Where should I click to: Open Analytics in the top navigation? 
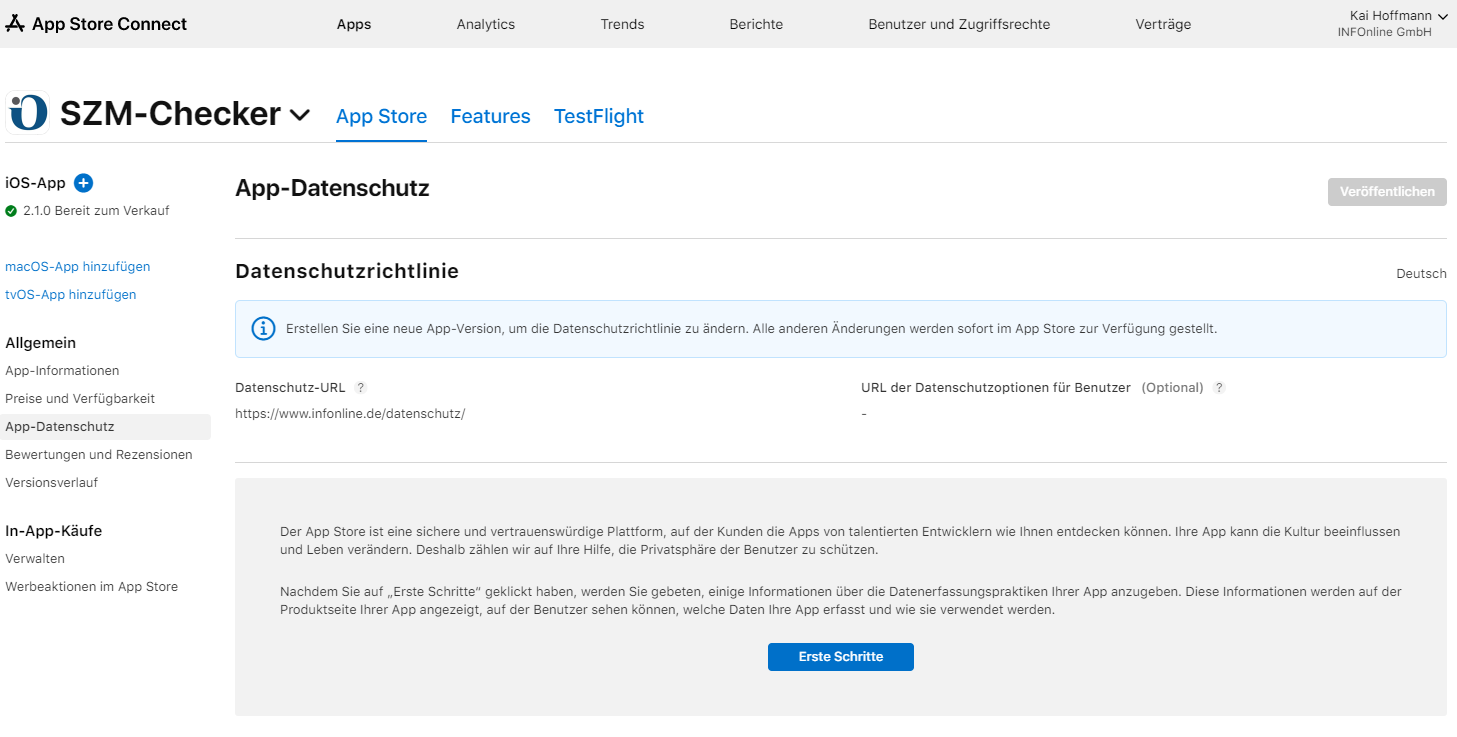click(486, 24)
